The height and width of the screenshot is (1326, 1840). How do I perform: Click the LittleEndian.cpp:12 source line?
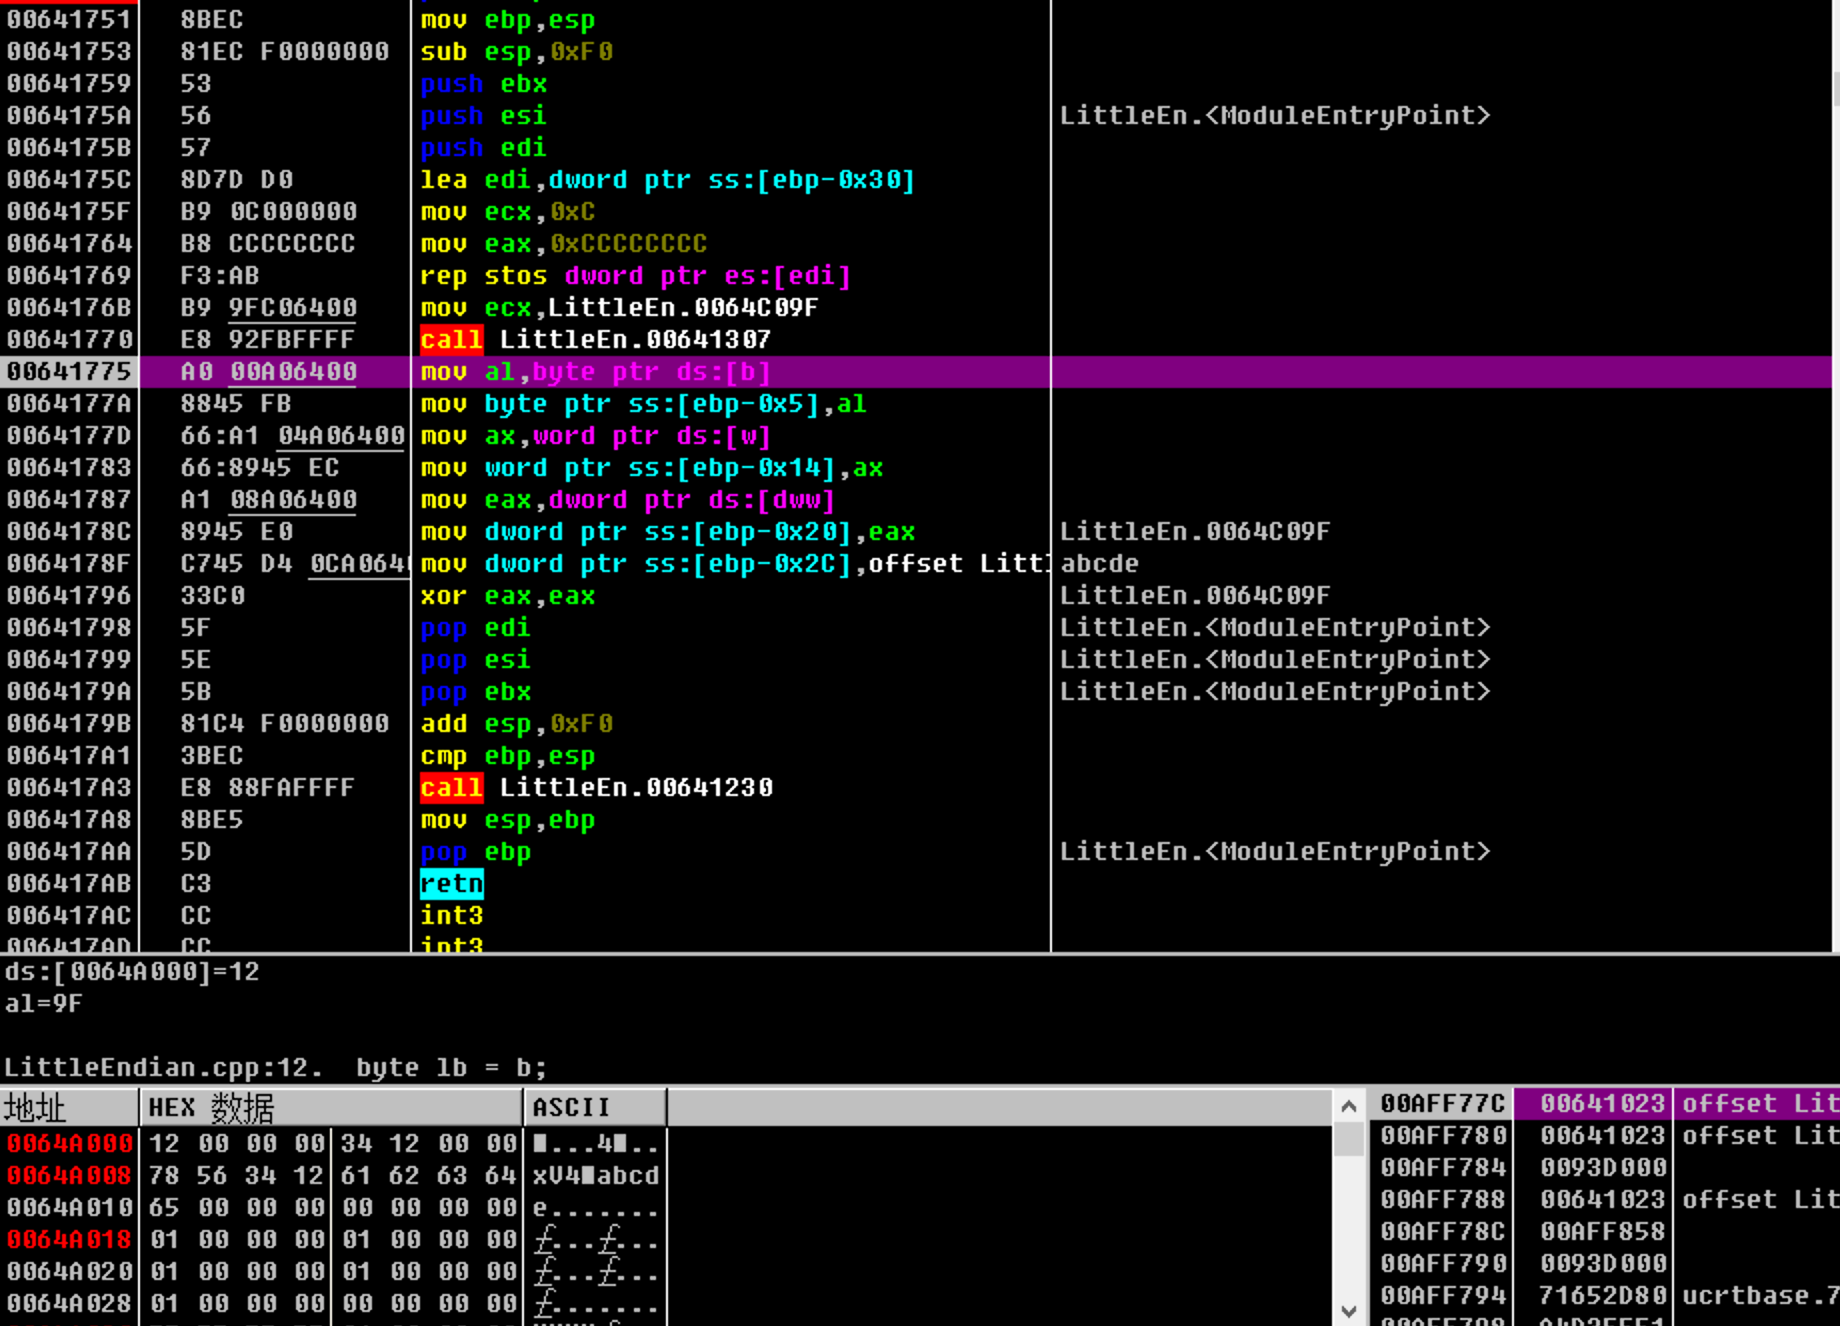[x=276, y=1068]
